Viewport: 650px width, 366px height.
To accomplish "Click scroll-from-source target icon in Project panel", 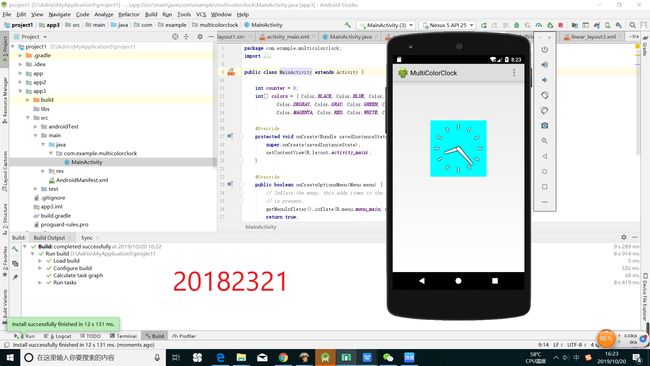I will 175,37.
